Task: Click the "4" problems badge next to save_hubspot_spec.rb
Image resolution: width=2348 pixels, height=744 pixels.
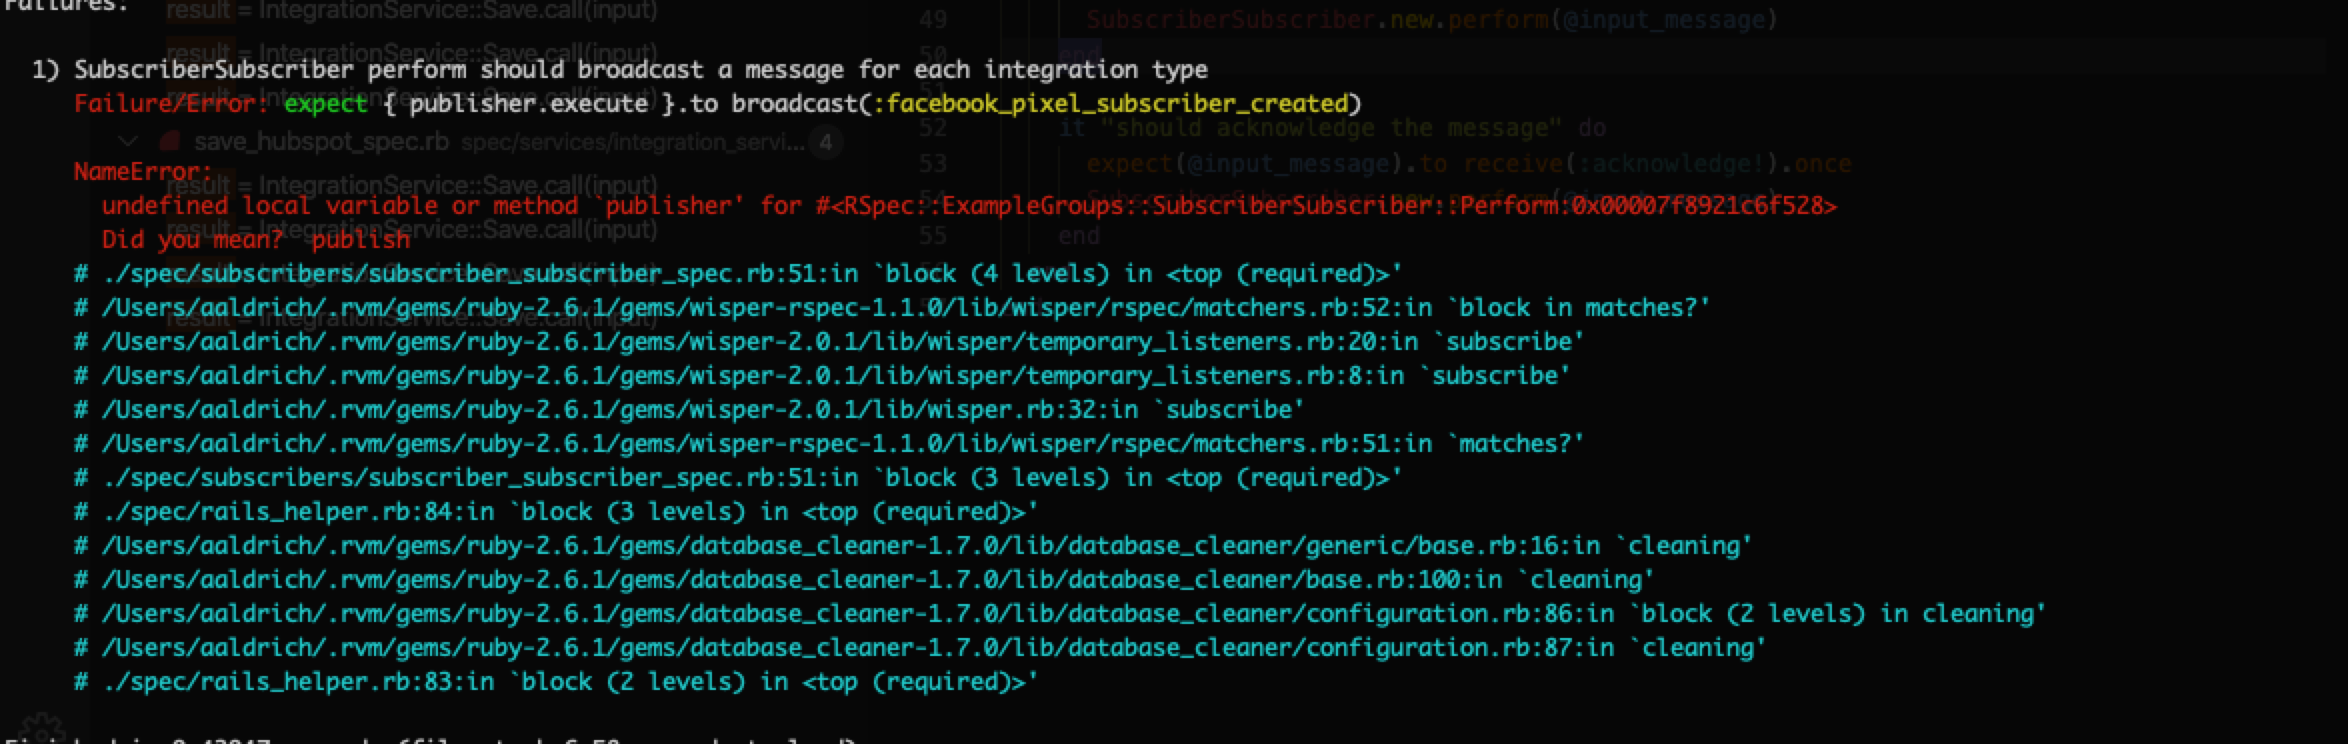Action: [826, 143]
